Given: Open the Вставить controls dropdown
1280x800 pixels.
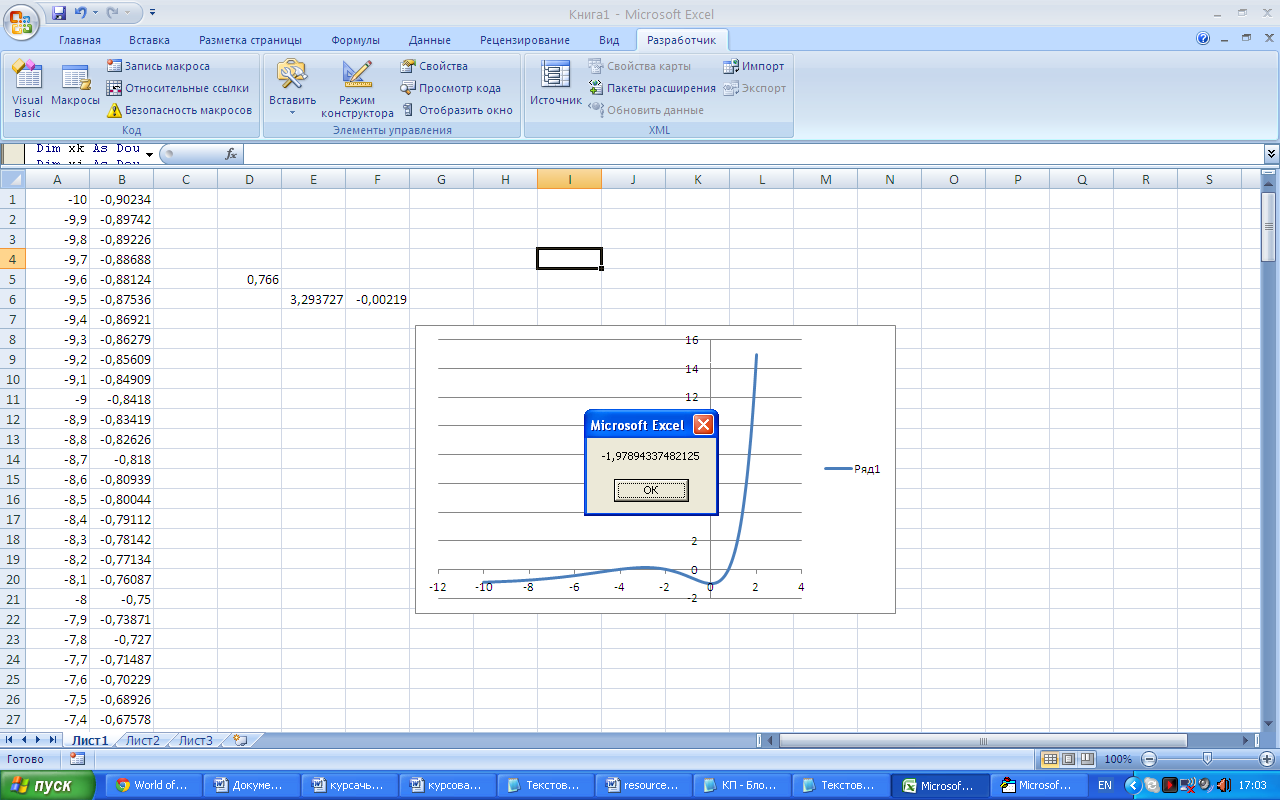Looking at the screenshot, I should point(292,88).
